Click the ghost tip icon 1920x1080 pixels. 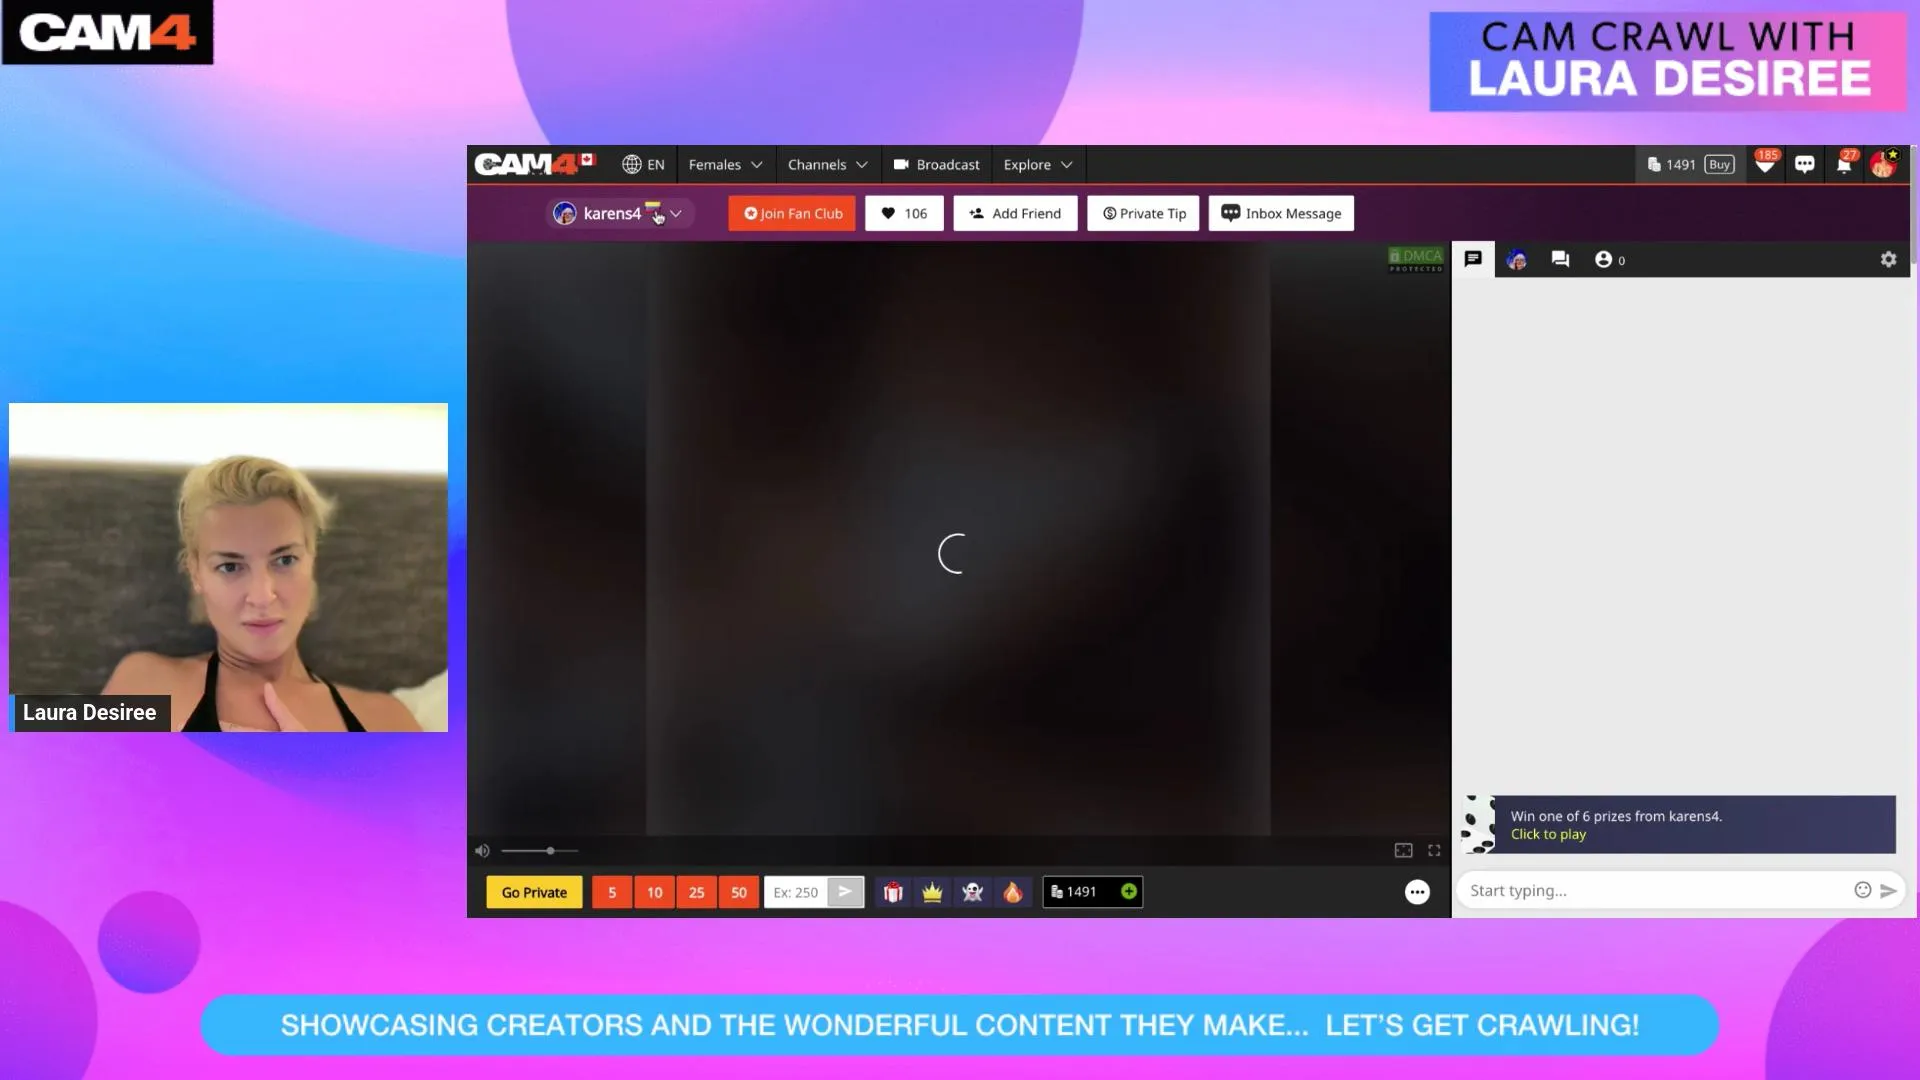pyautogui.click(x=972, y=892)
